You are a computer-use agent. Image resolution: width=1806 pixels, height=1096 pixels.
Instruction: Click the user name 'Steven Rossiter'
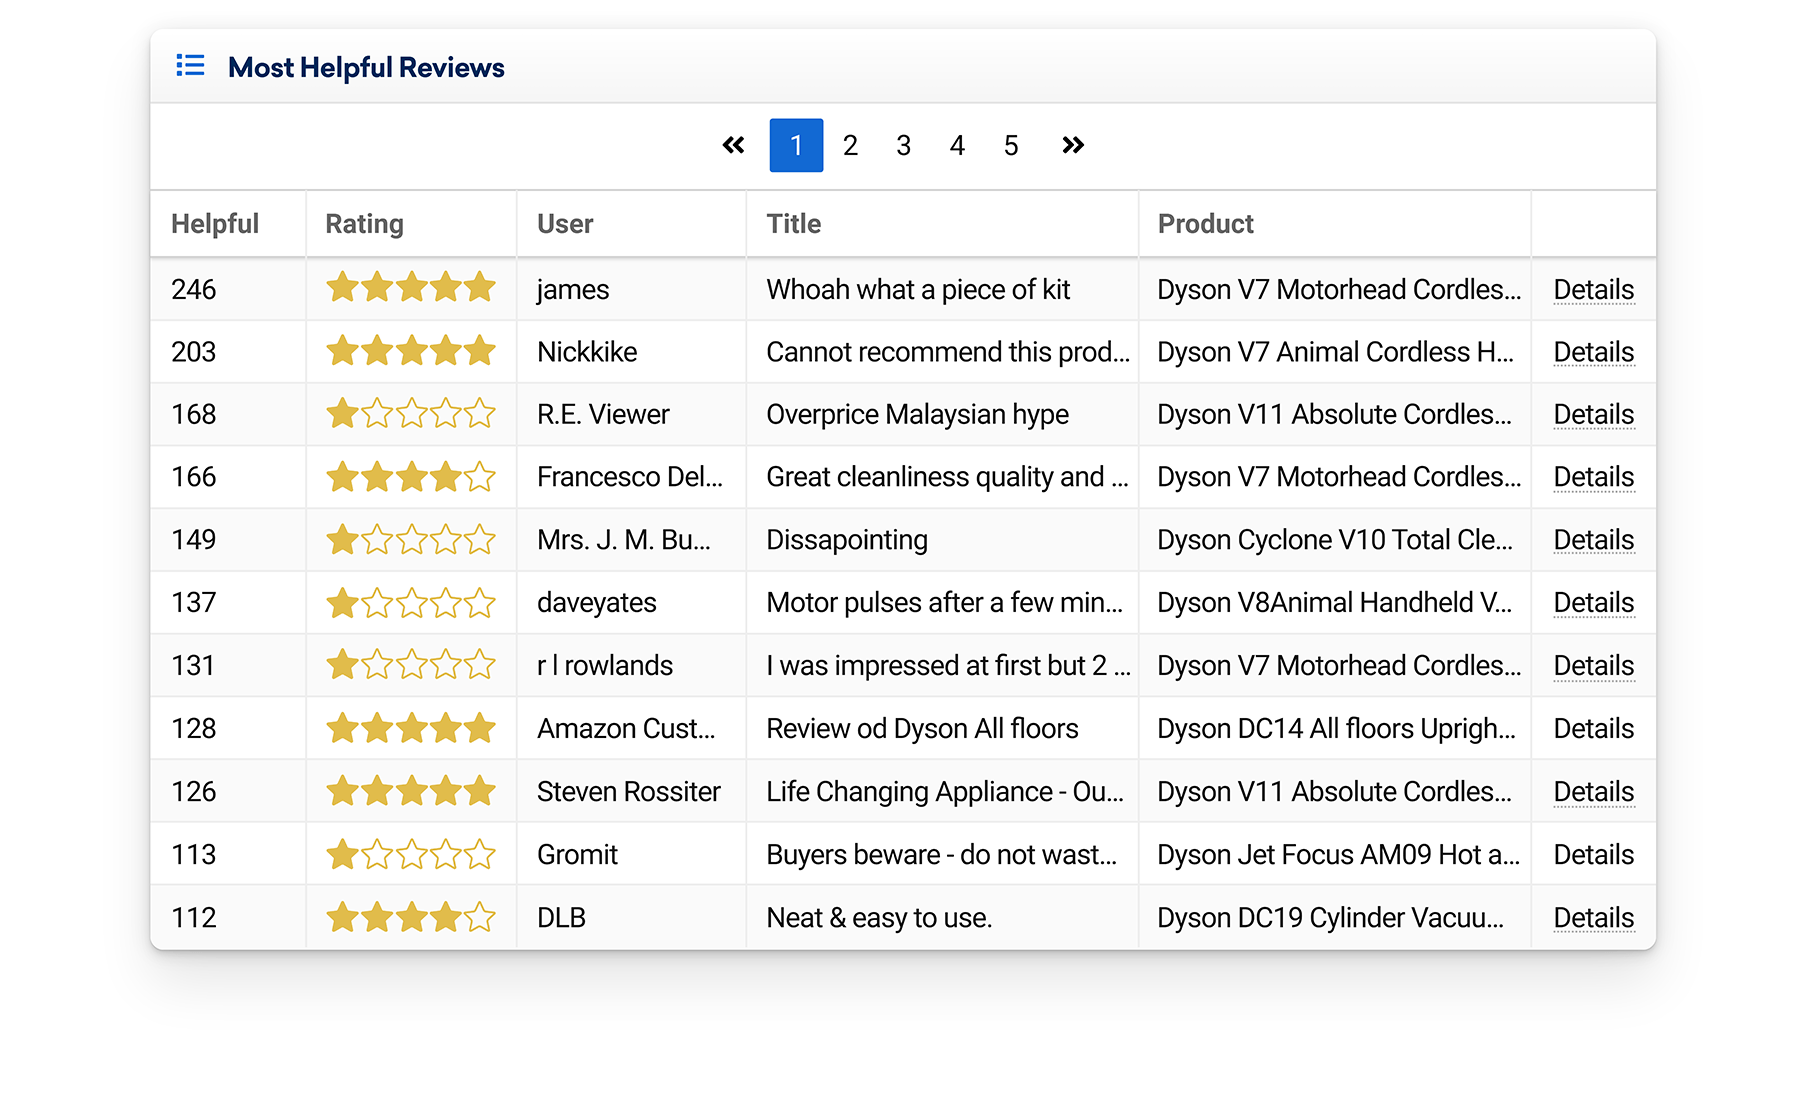[628, 792]
